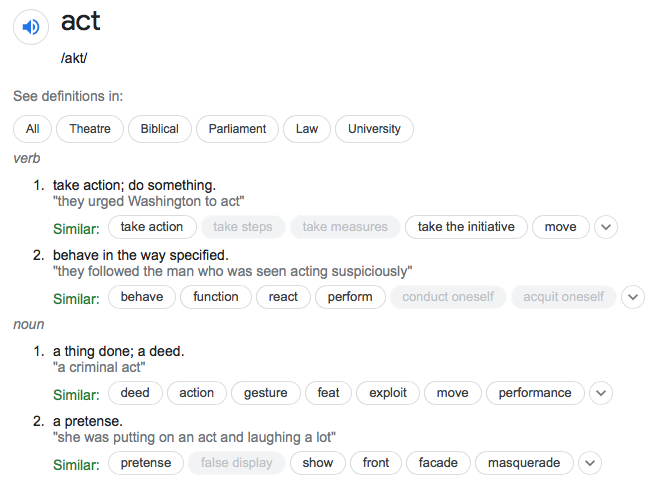Screen dimensions: 660x492
Task: Filter definitions by Law
Action: (307, 129)
